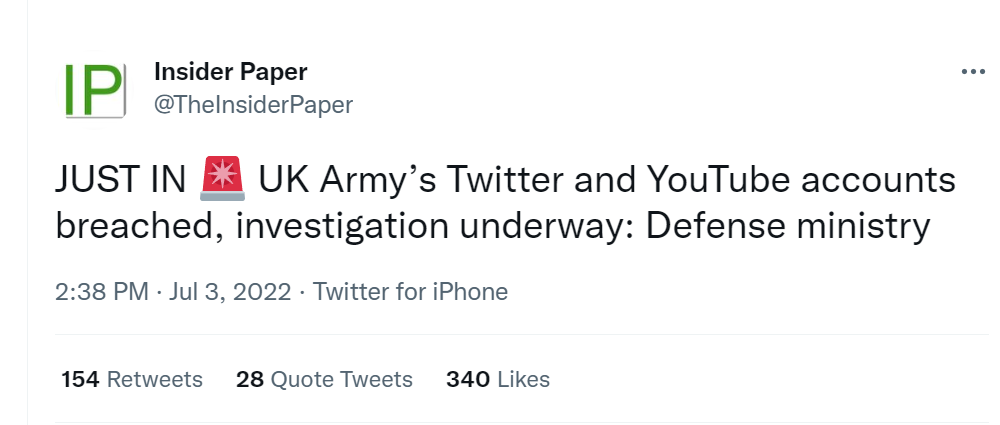
Task: View the 340 Likes list
Action: [x=498, y=380]
